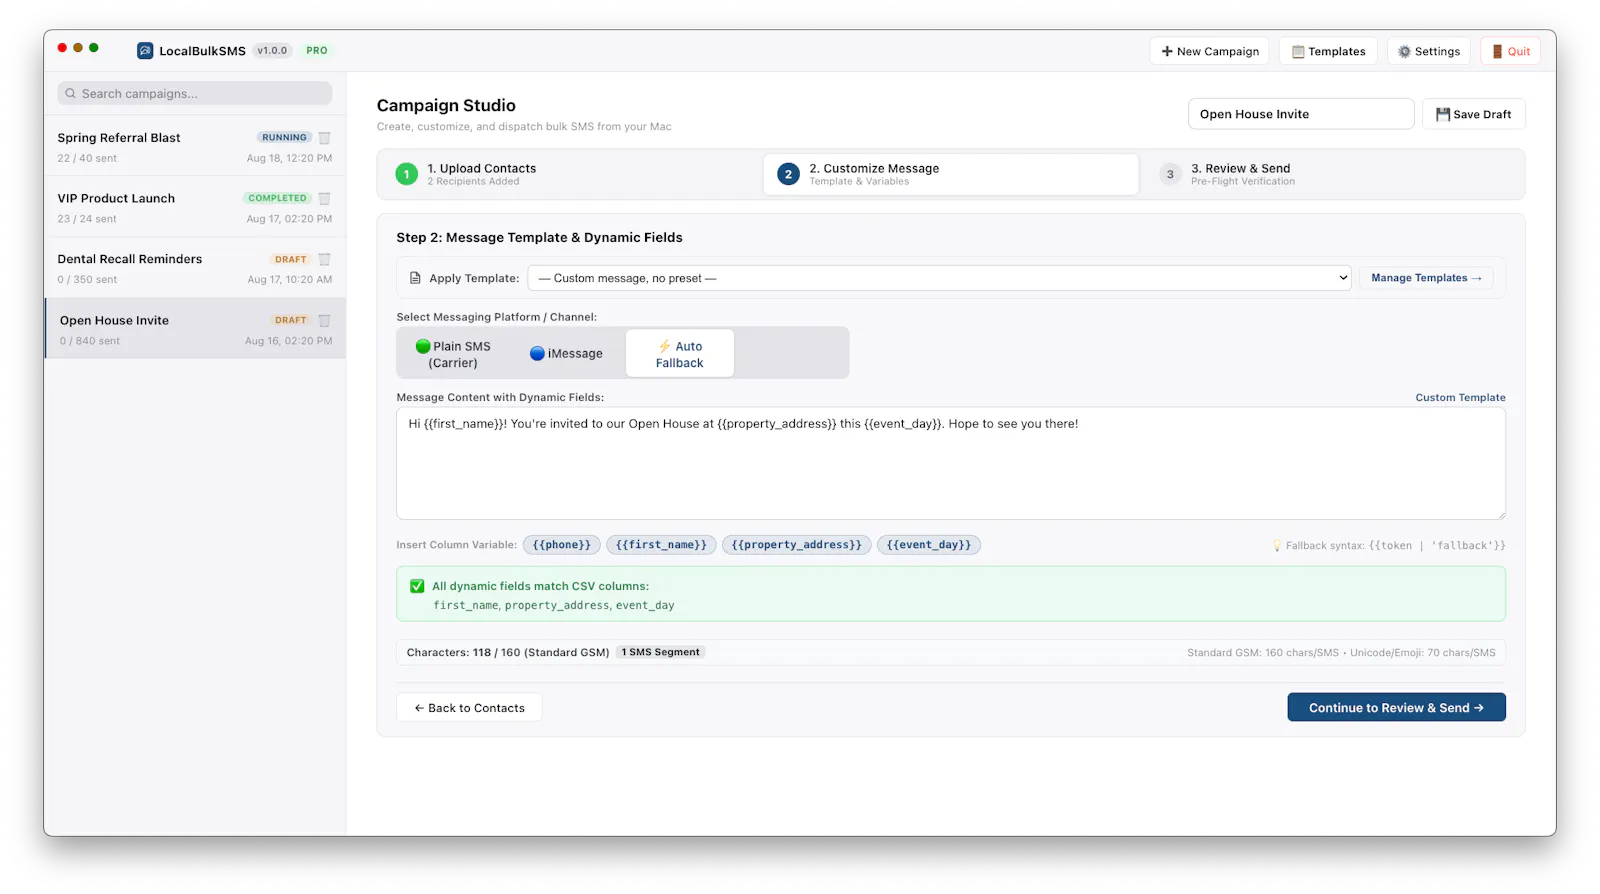
Task: Click Save Draft button
Action: 1473,114
